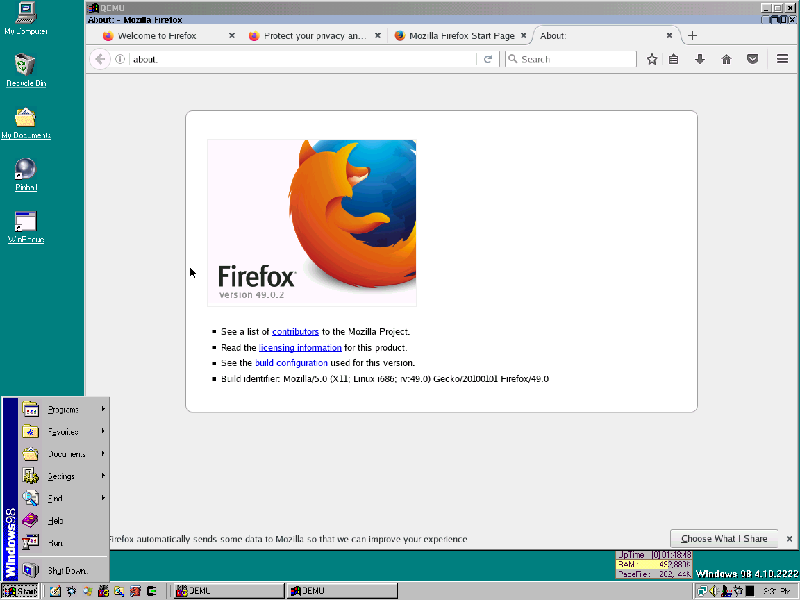Click the first quick launch icon beside Start
This screenshot has height=600, width=800.
point(55,591)
